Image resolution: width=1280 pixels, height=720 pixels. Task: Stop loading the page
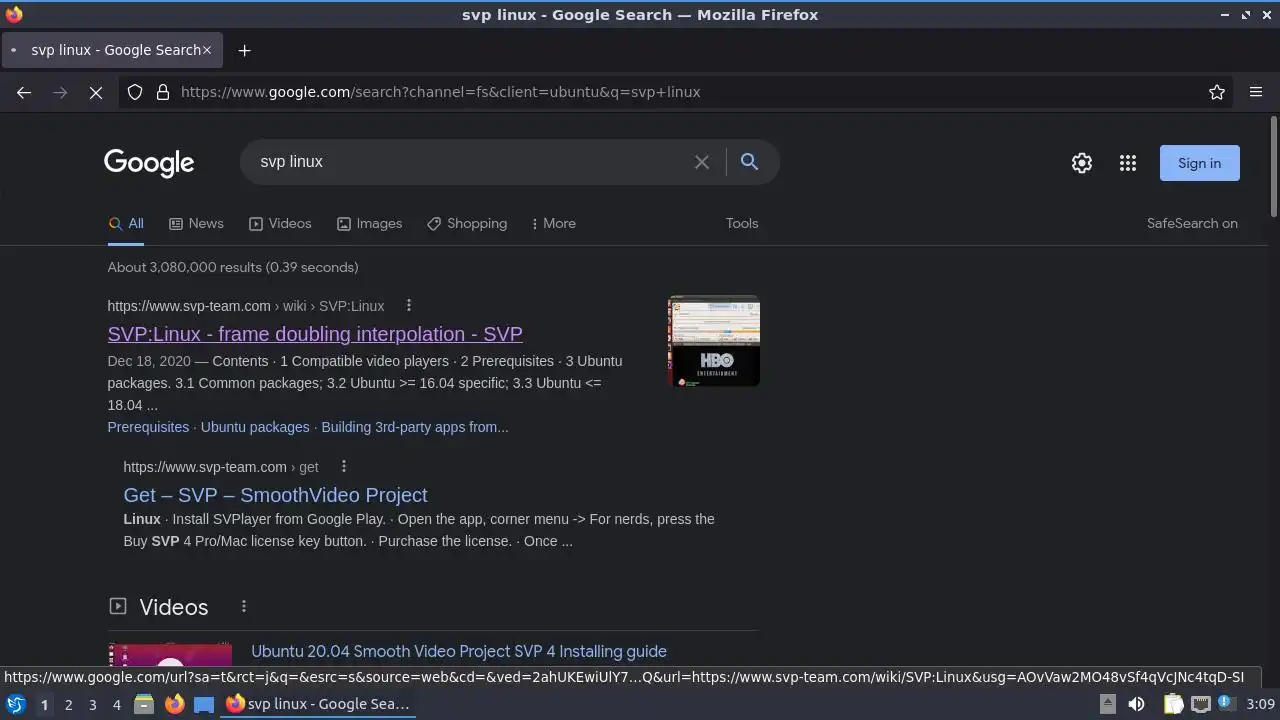[96, 92]
